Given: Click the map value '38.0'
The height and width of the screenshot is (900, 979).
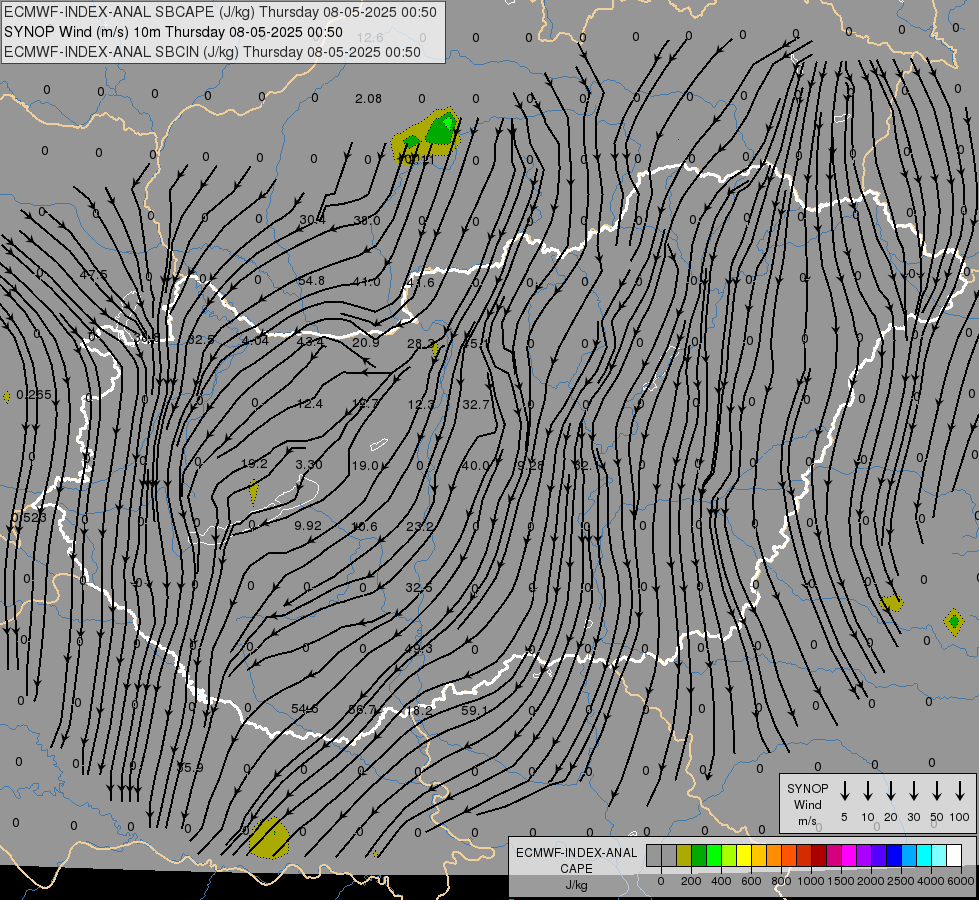Looking at the screenshot, I should point(367,220).
